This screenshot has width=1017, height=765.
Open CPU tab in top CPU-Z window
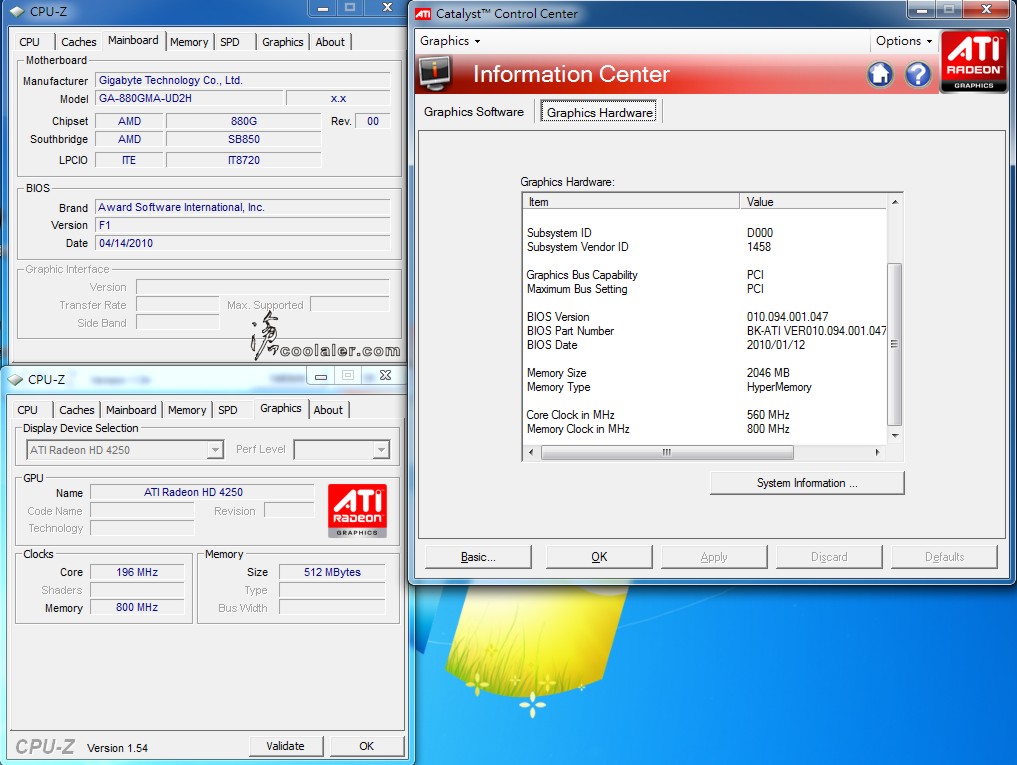click(29, 42)
